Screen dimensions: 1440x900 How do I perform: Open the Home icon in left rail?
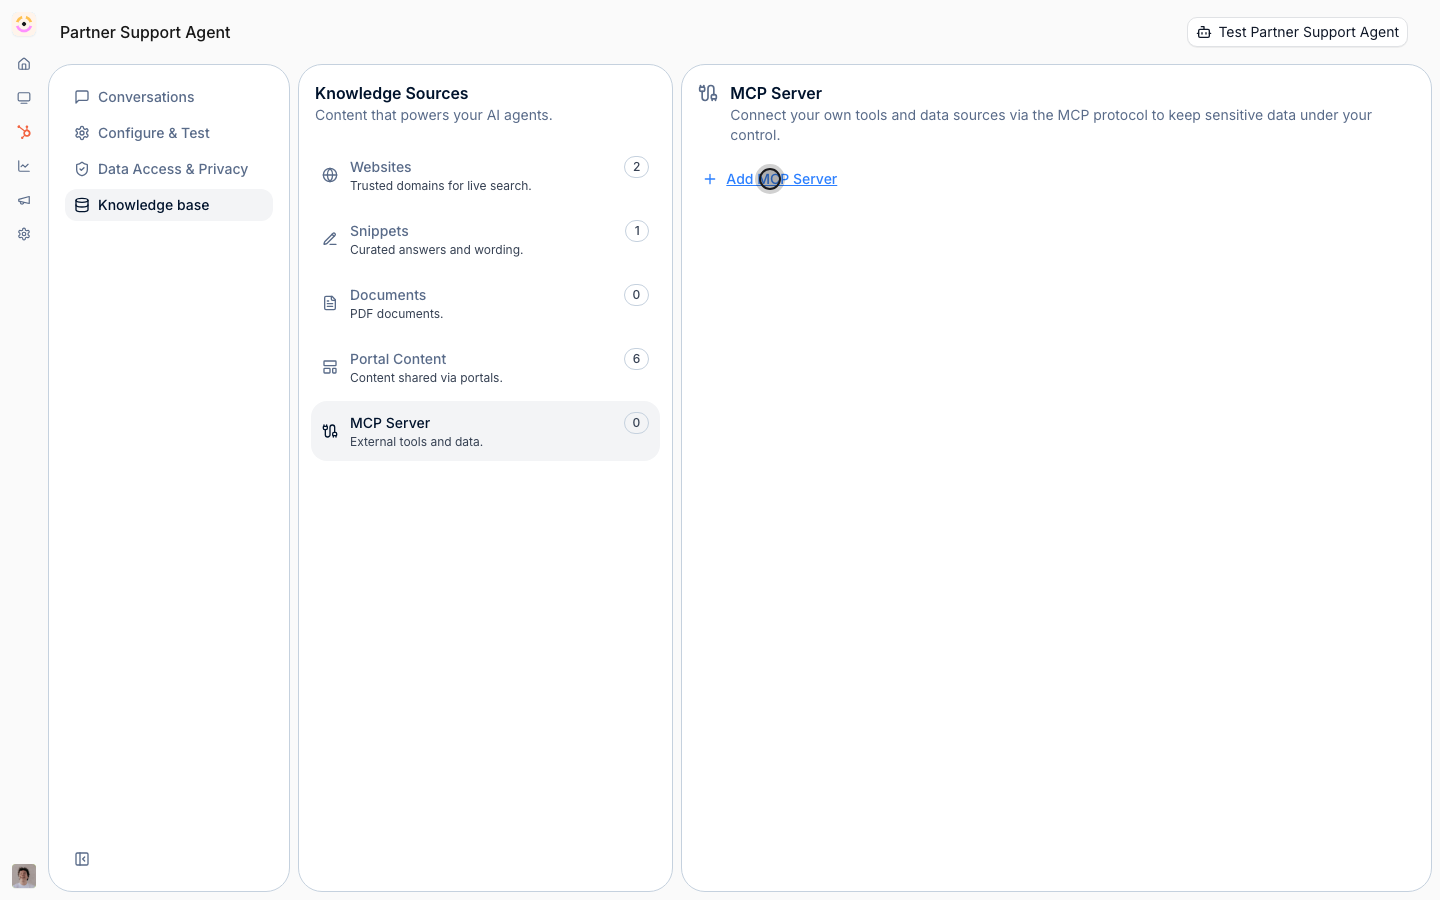tap(24, 64)
